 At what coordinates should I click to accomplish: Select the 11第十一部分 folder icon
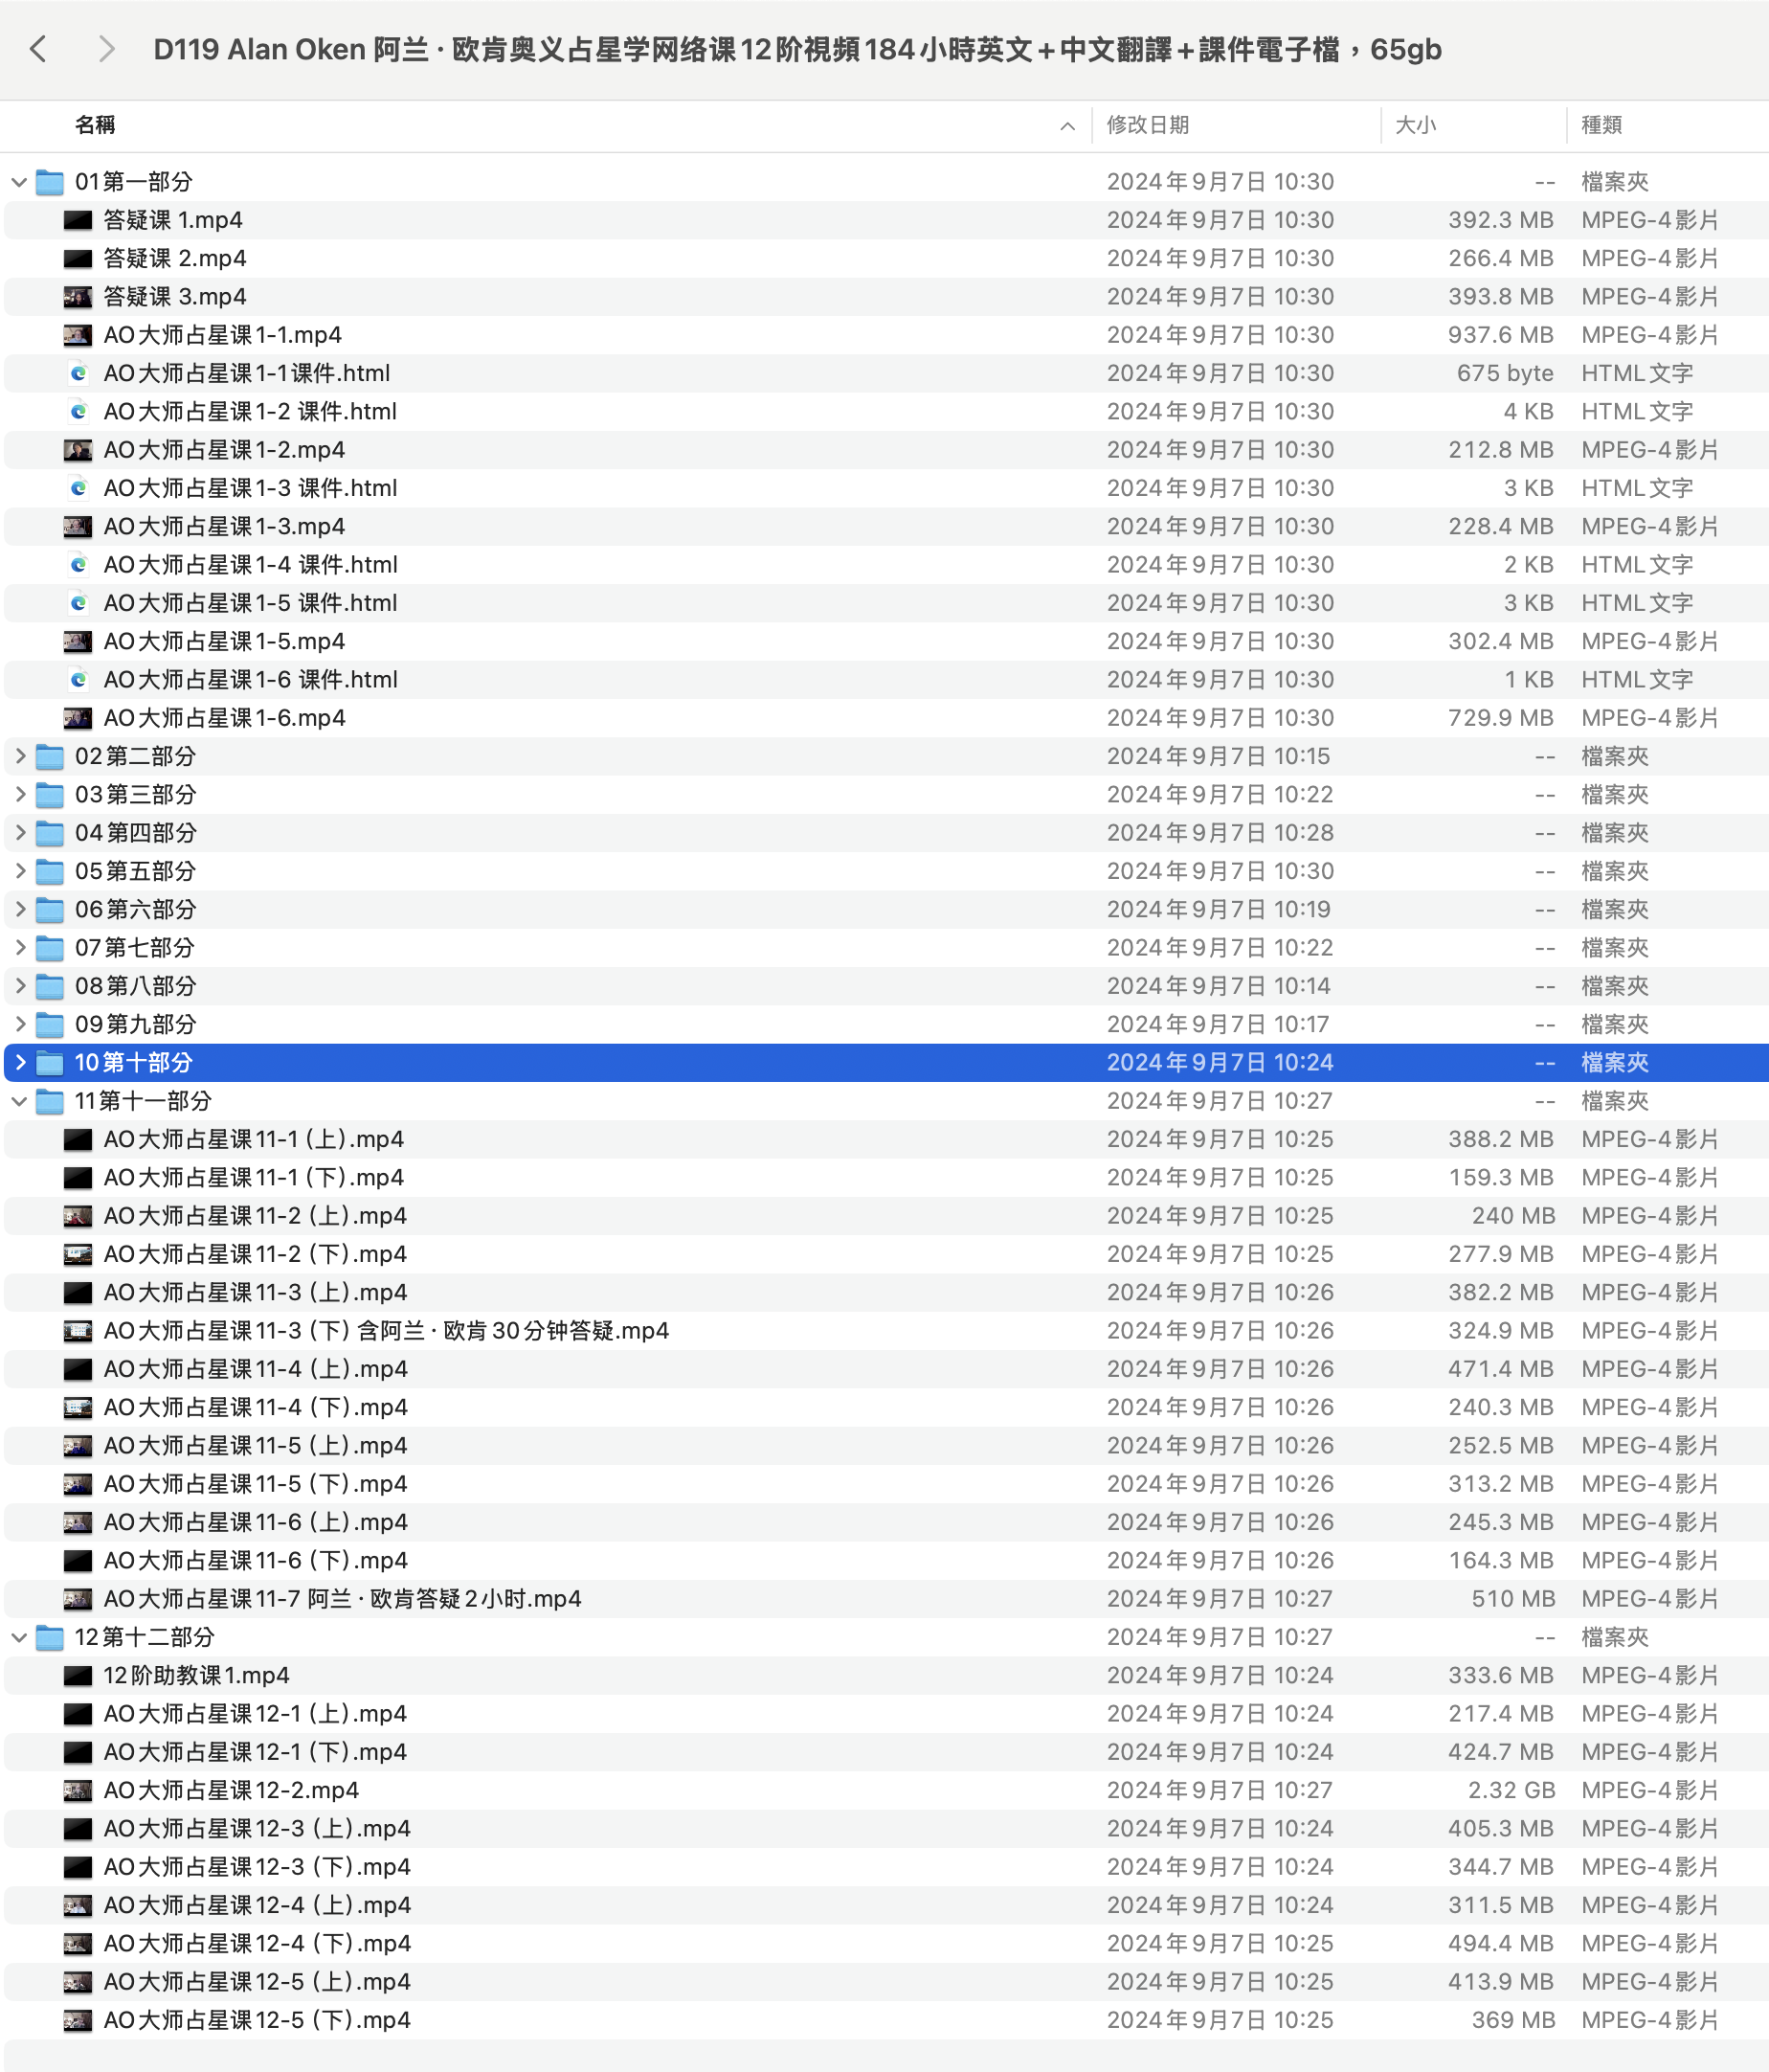(x=50, y=1101)
